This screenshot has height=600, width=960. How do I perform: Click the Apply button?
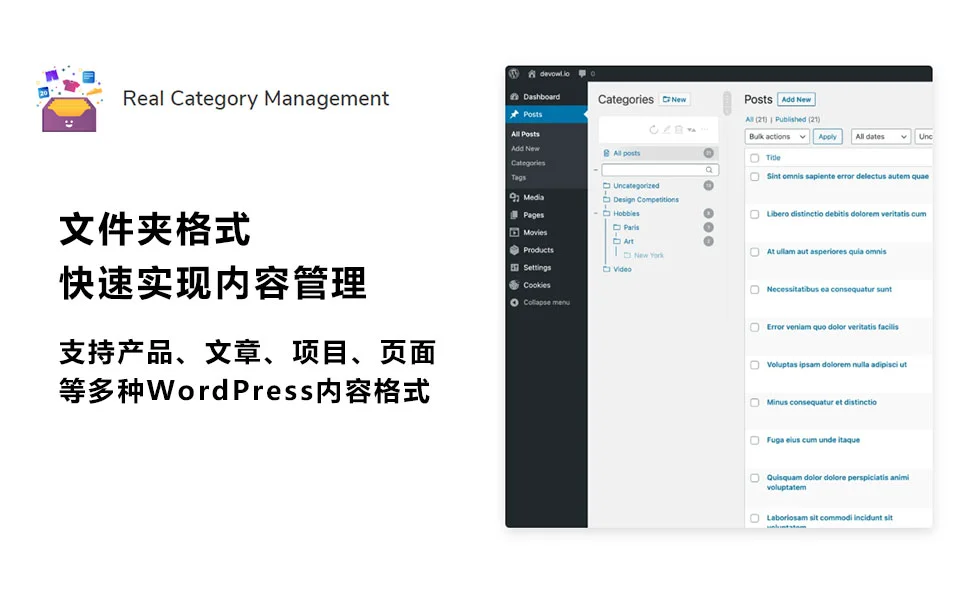[x=828, y=137]
